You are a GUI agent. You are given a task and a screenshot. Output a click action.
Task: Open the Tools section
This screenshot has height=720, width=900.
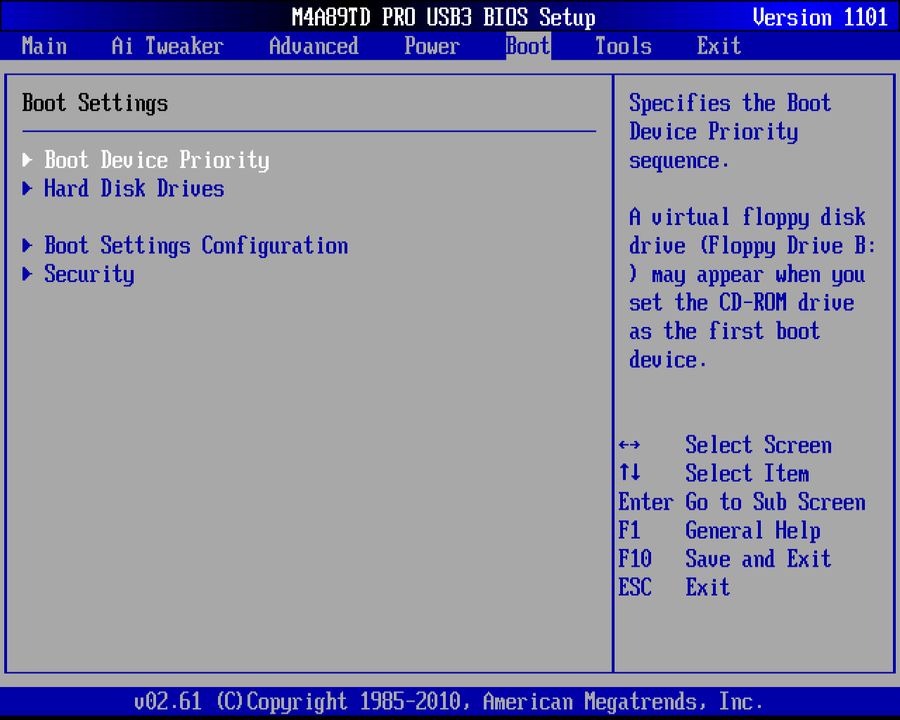pos(622,46)
